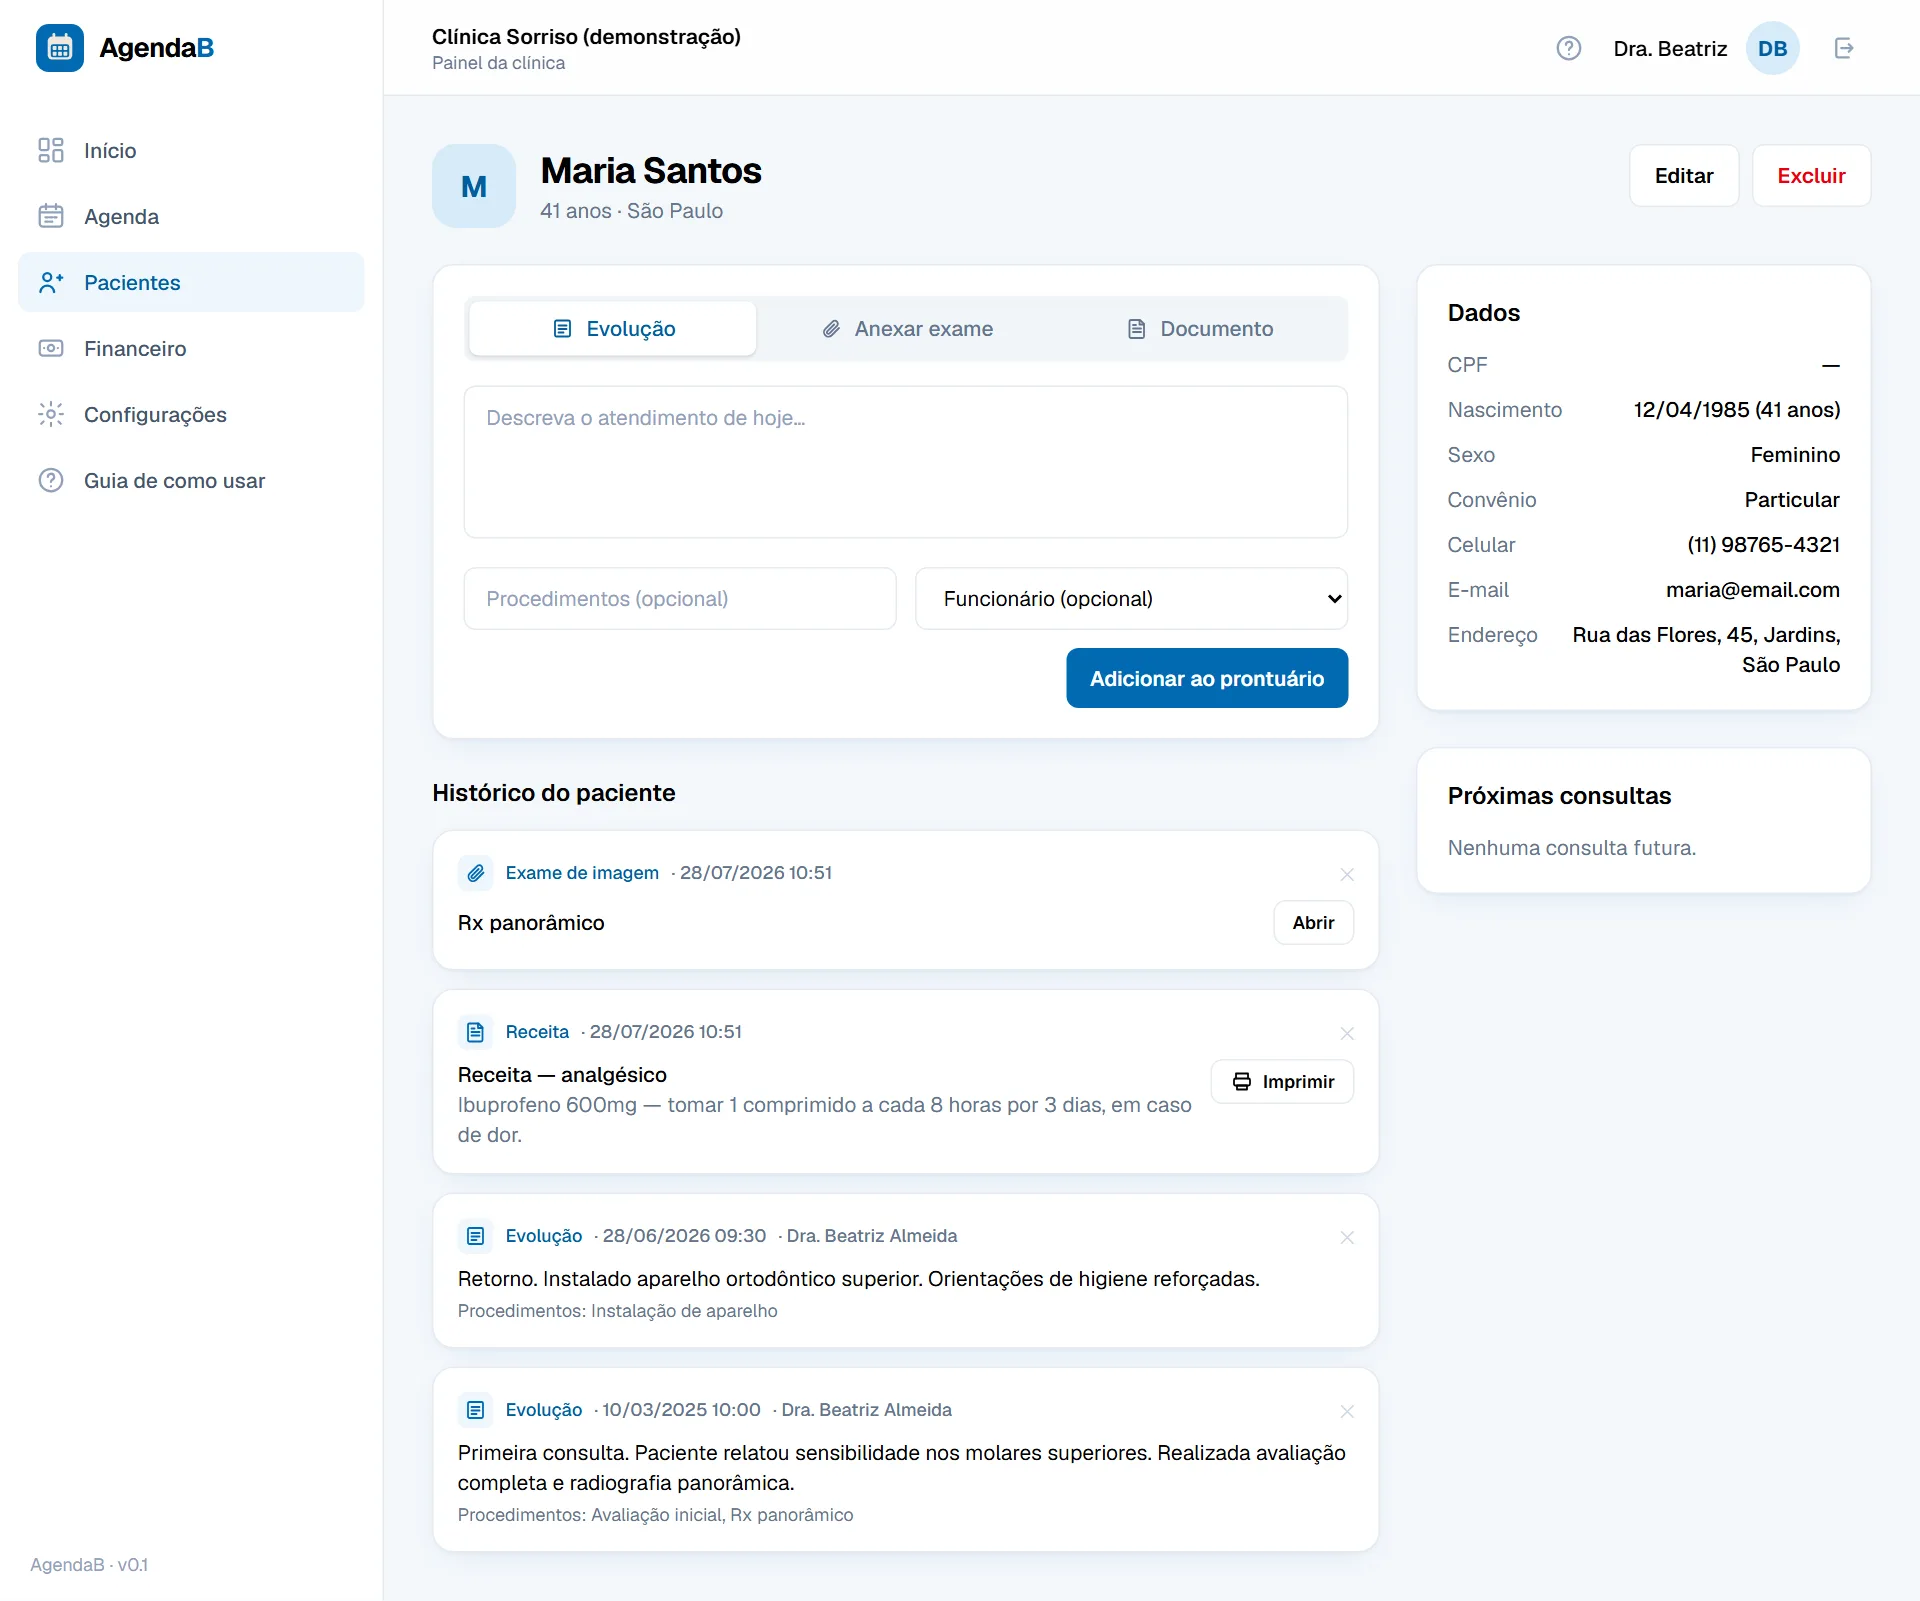Focus the Descreva o atendimento text area
Screen dimensions: 1920x1601
pos(906,462)
